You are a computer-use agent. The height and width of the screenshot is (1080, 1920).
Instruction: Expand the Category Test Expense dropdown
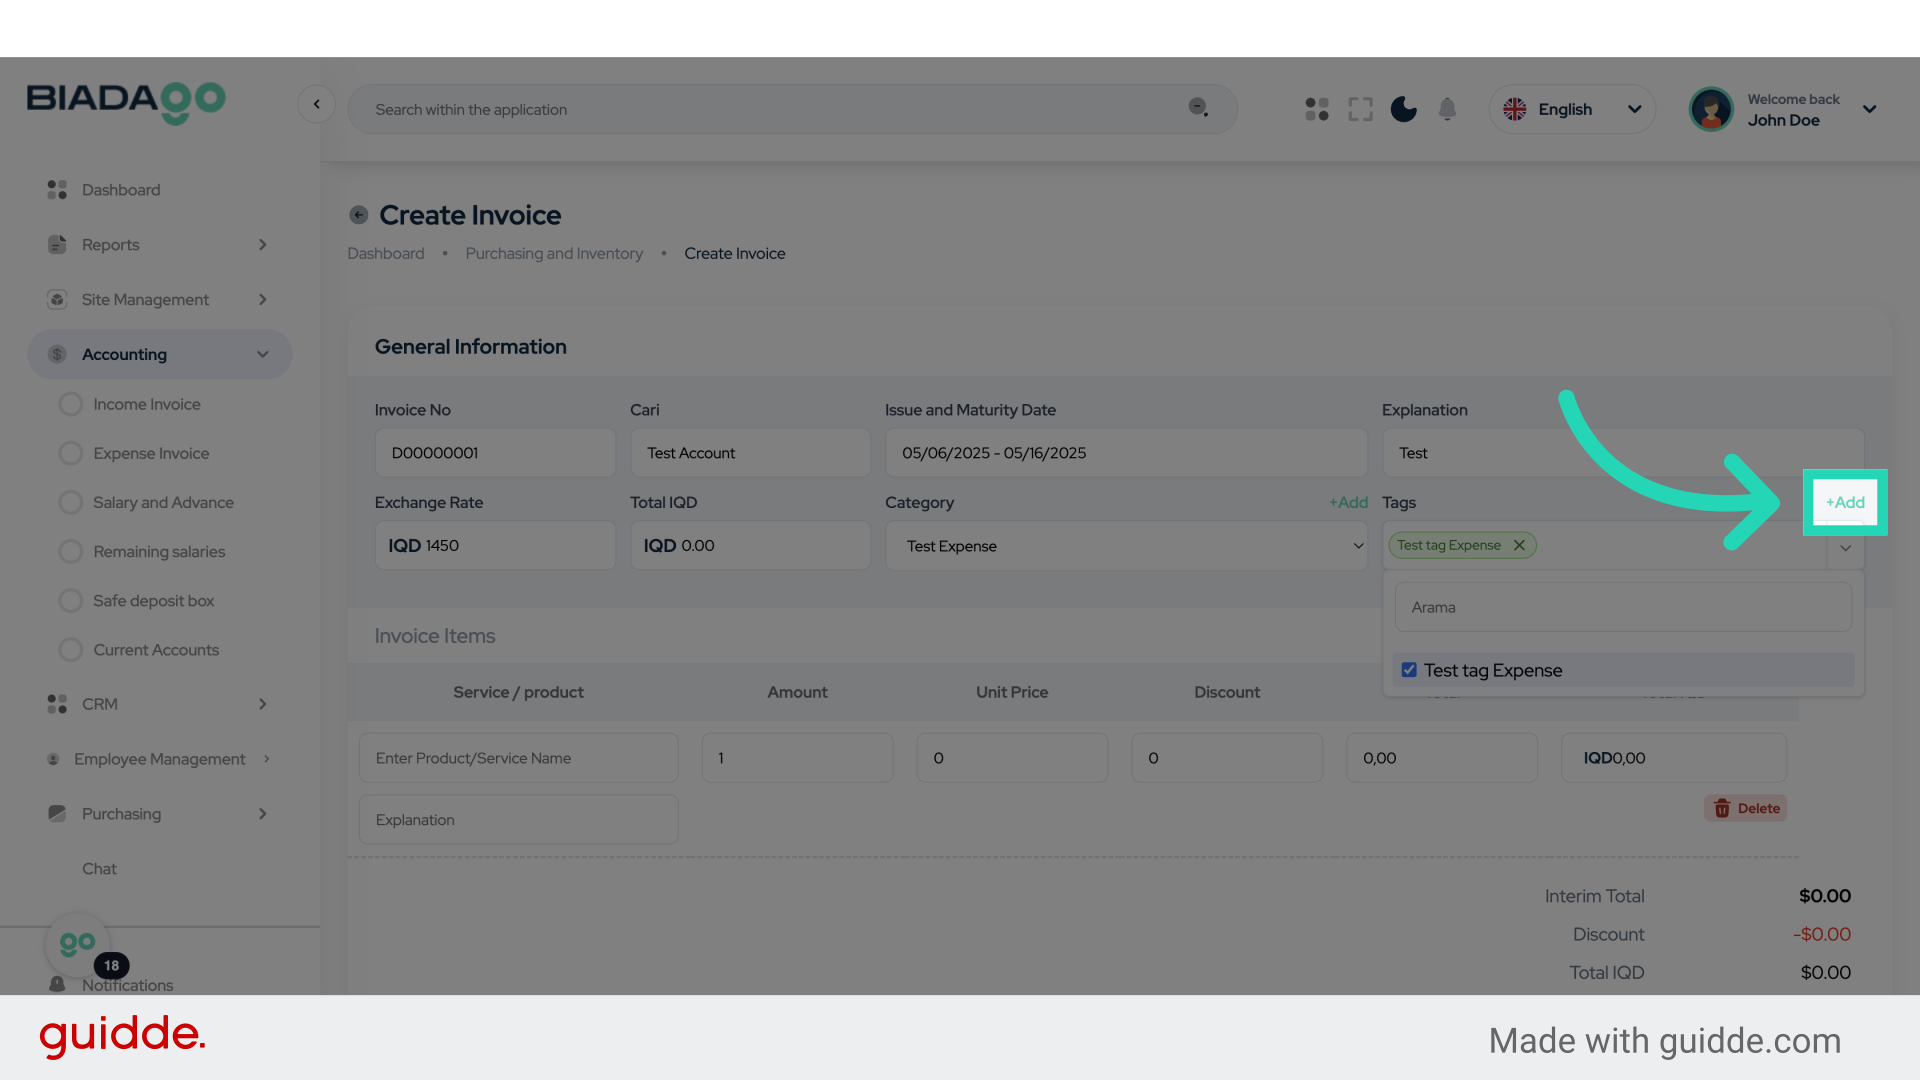pos(1126,546)
